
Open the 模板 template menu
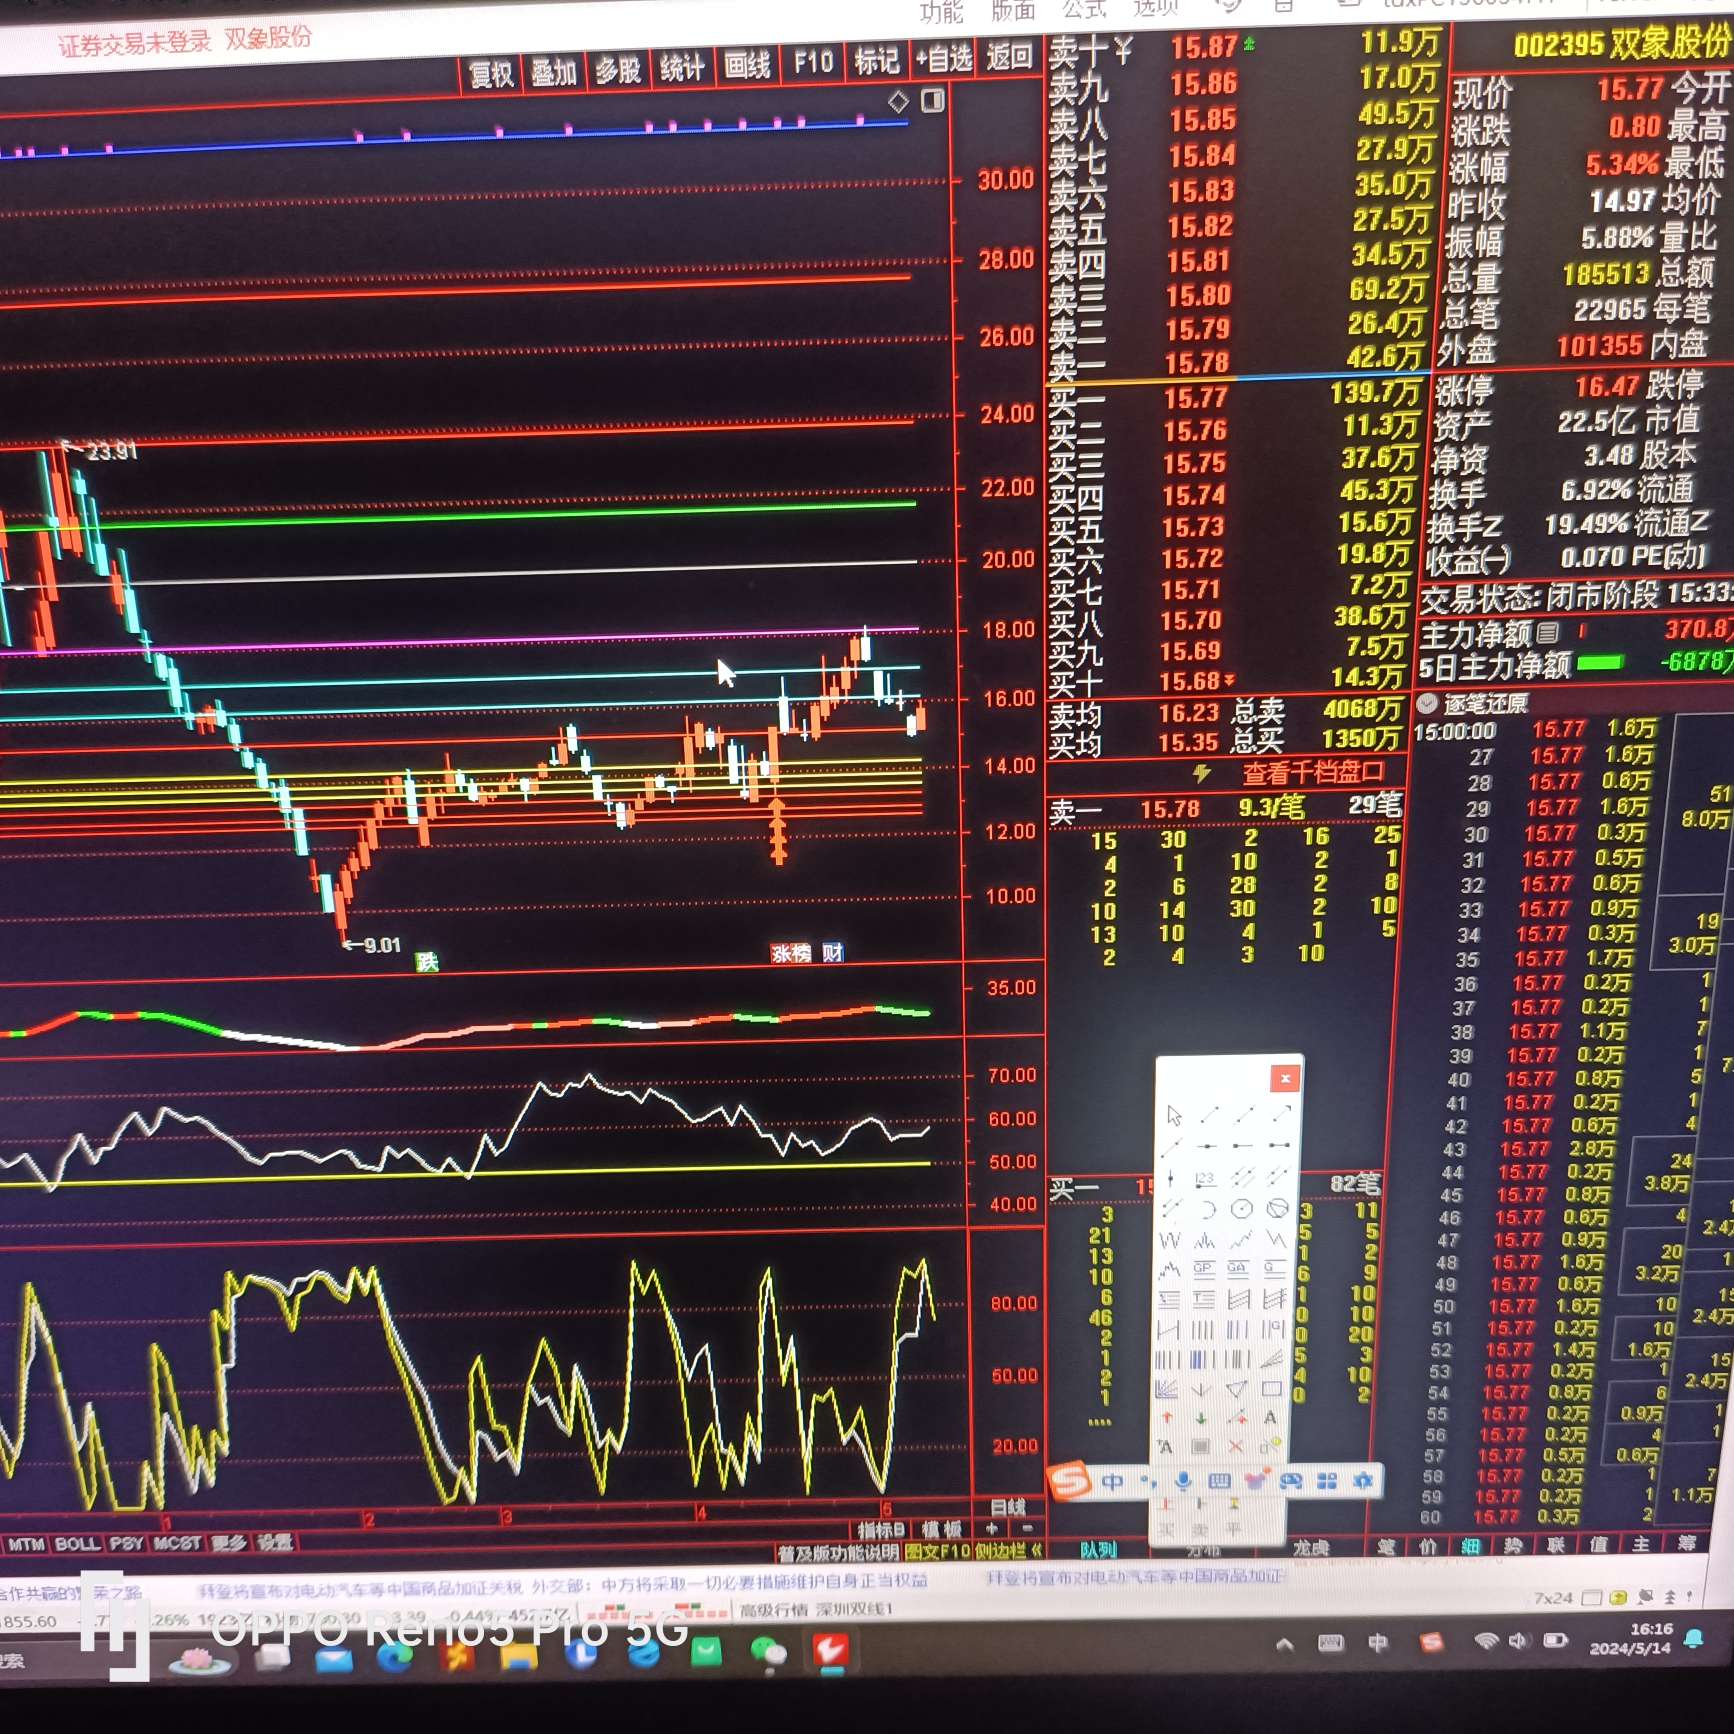pos(941,1530)
